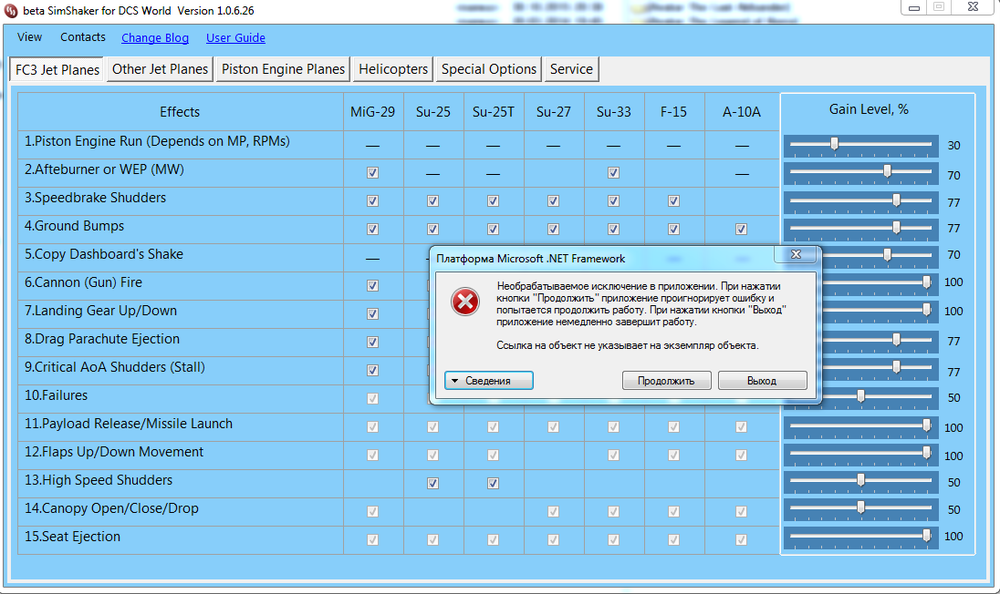Toggle Cannon Fire checkbox for MiG-29
1000x594 pixels.
tap(372, 286)
